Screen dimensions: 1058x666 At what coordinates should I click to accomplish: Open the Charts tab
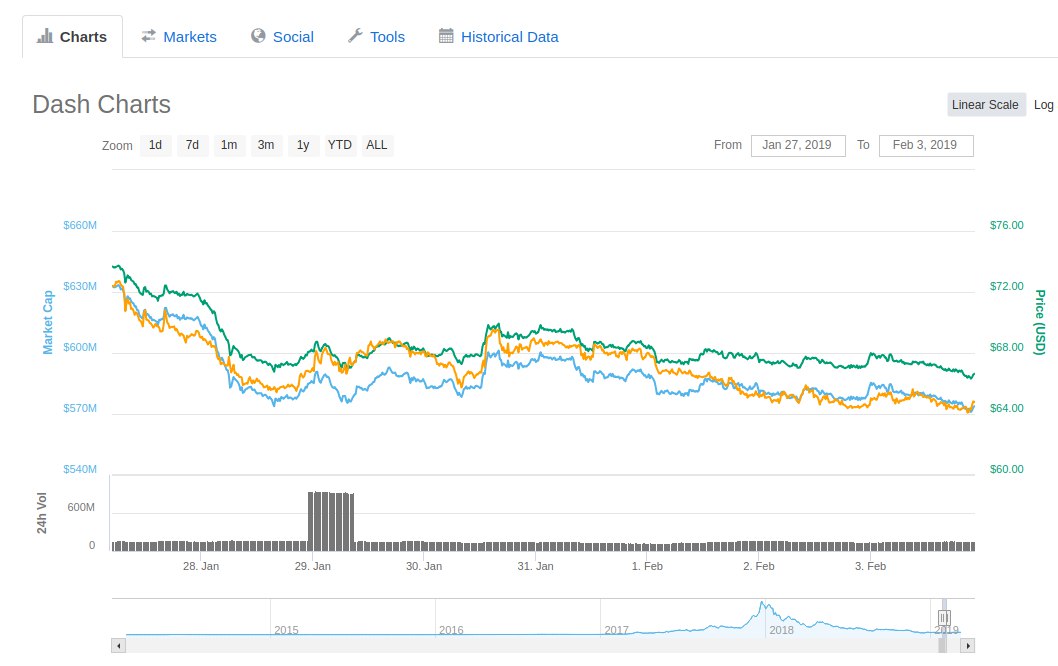pyautogui.click(x=72, y=37)
